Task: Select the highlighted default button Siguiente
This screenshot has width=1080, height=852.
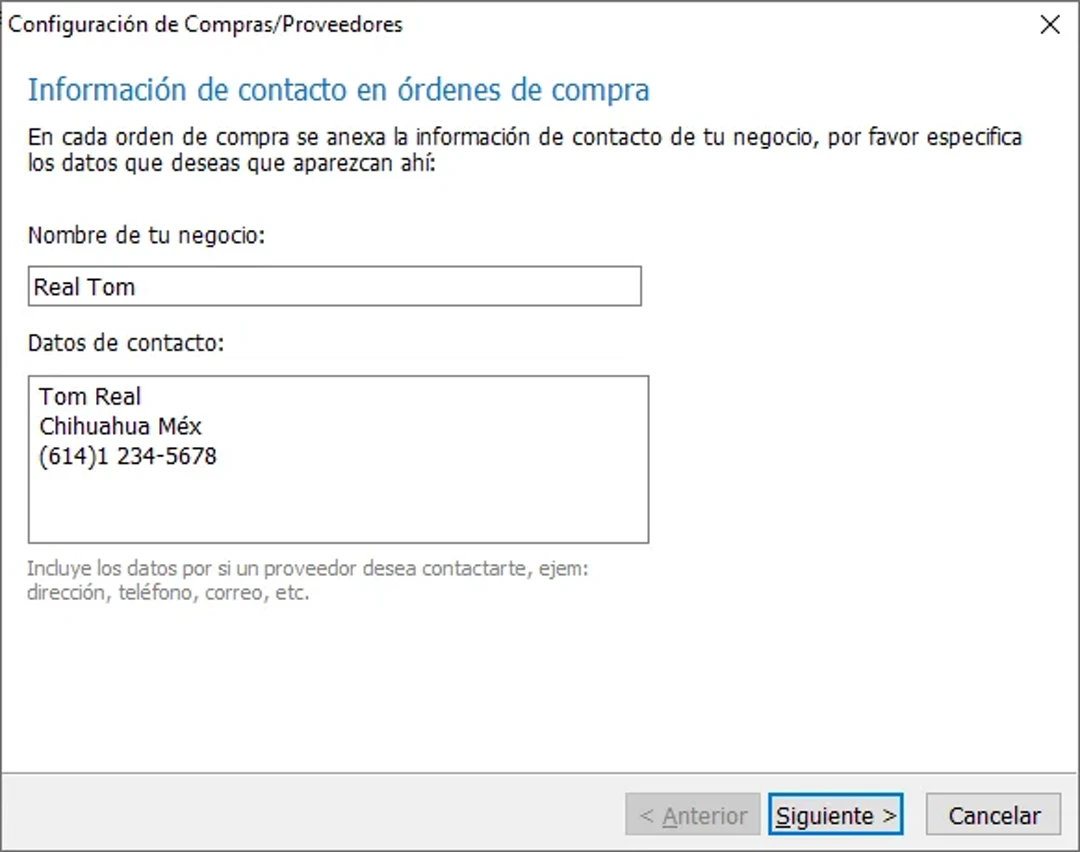Action: click(x=836, y=814)
